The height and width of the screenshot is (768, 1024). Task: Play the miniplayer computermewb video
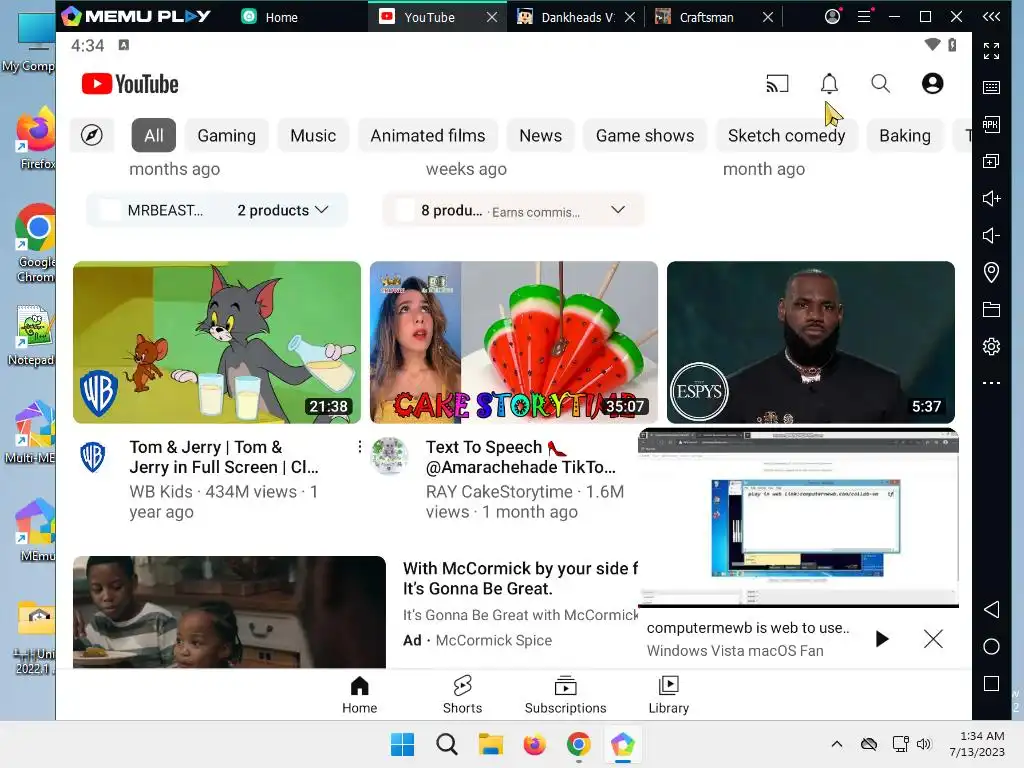coord(882,639)
